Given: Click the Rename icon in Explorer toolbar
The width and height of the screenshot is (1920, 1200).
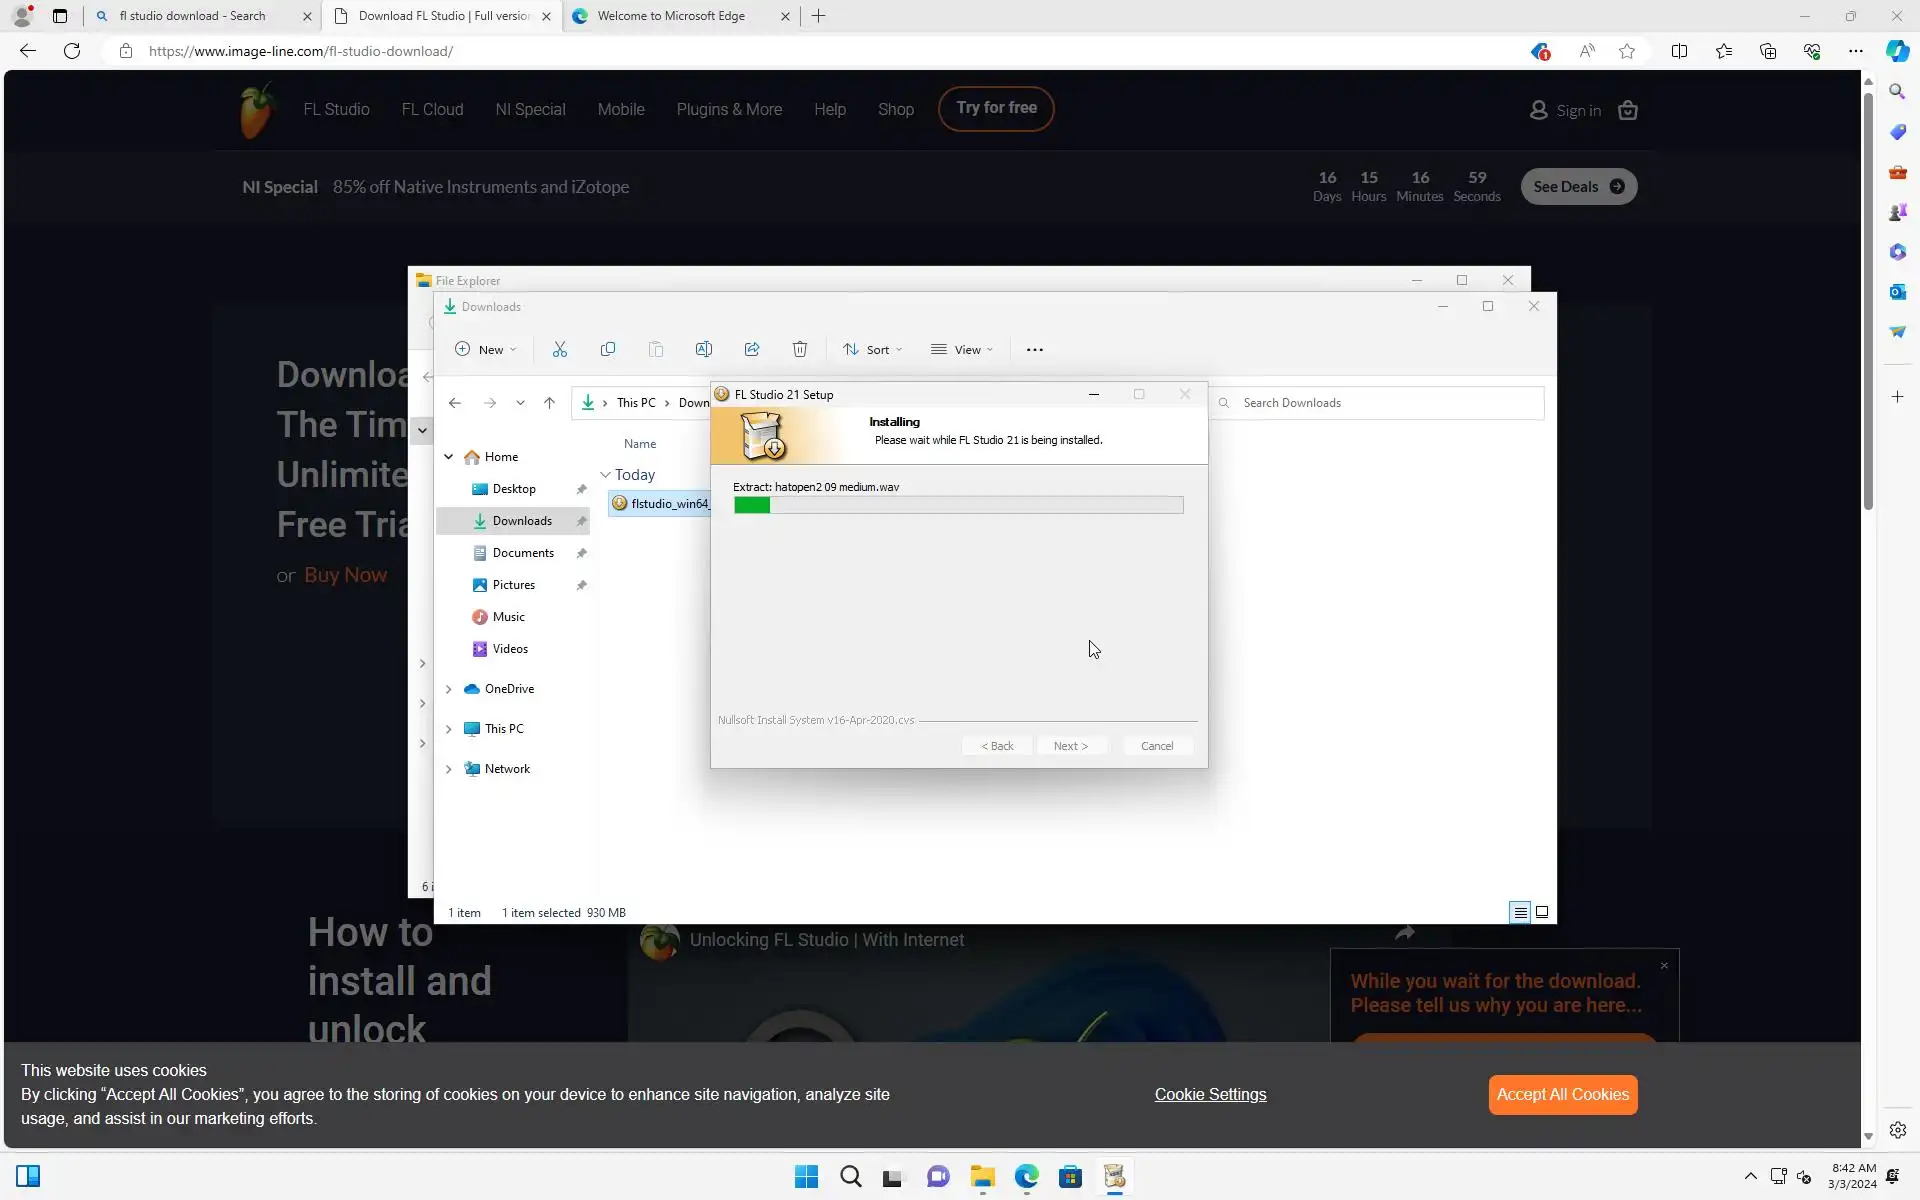Looking at the screenshot, I should tap(704, 349).
